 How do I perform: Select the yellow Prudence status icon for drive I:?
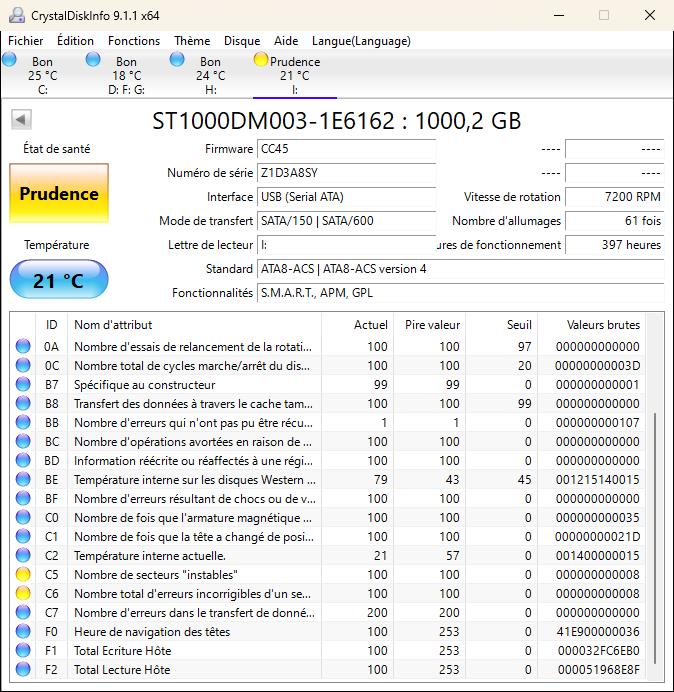click(x=261, y=60)
